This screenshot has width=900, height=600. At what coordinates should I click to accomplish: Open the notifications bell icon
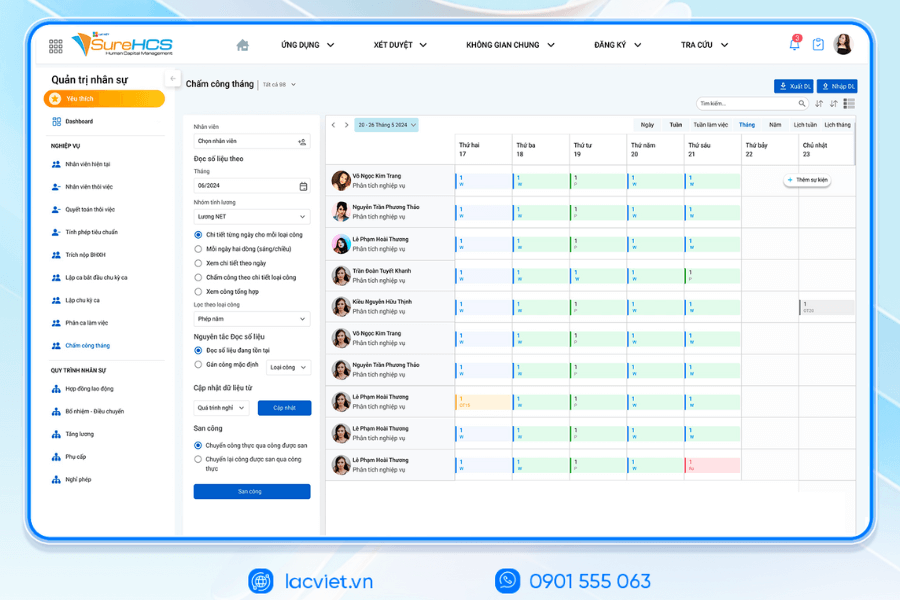click(794, 45)
